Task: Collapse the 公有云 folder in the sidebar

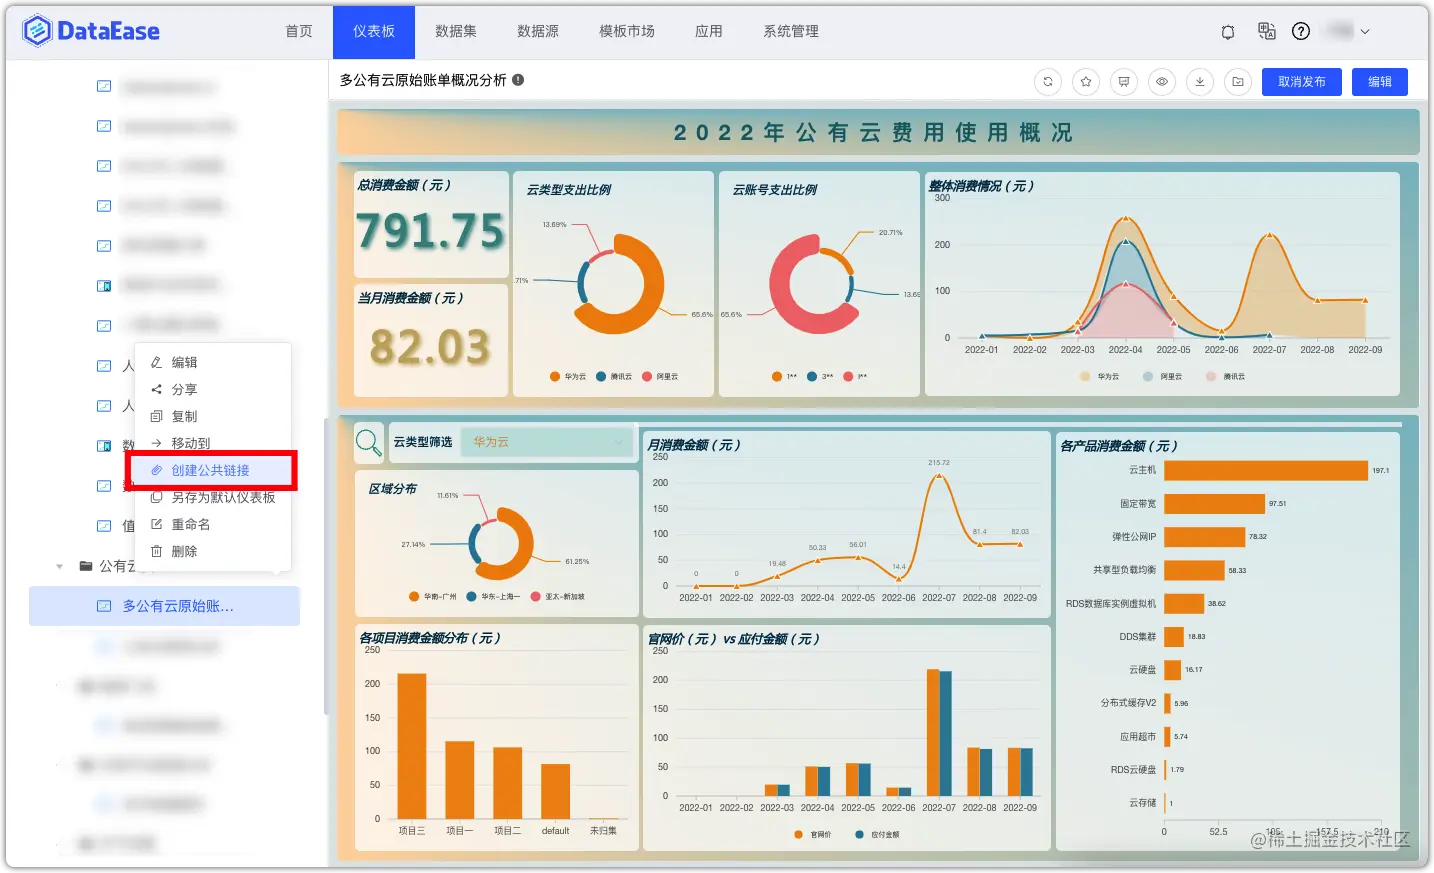Action: (x=59, y=565)
